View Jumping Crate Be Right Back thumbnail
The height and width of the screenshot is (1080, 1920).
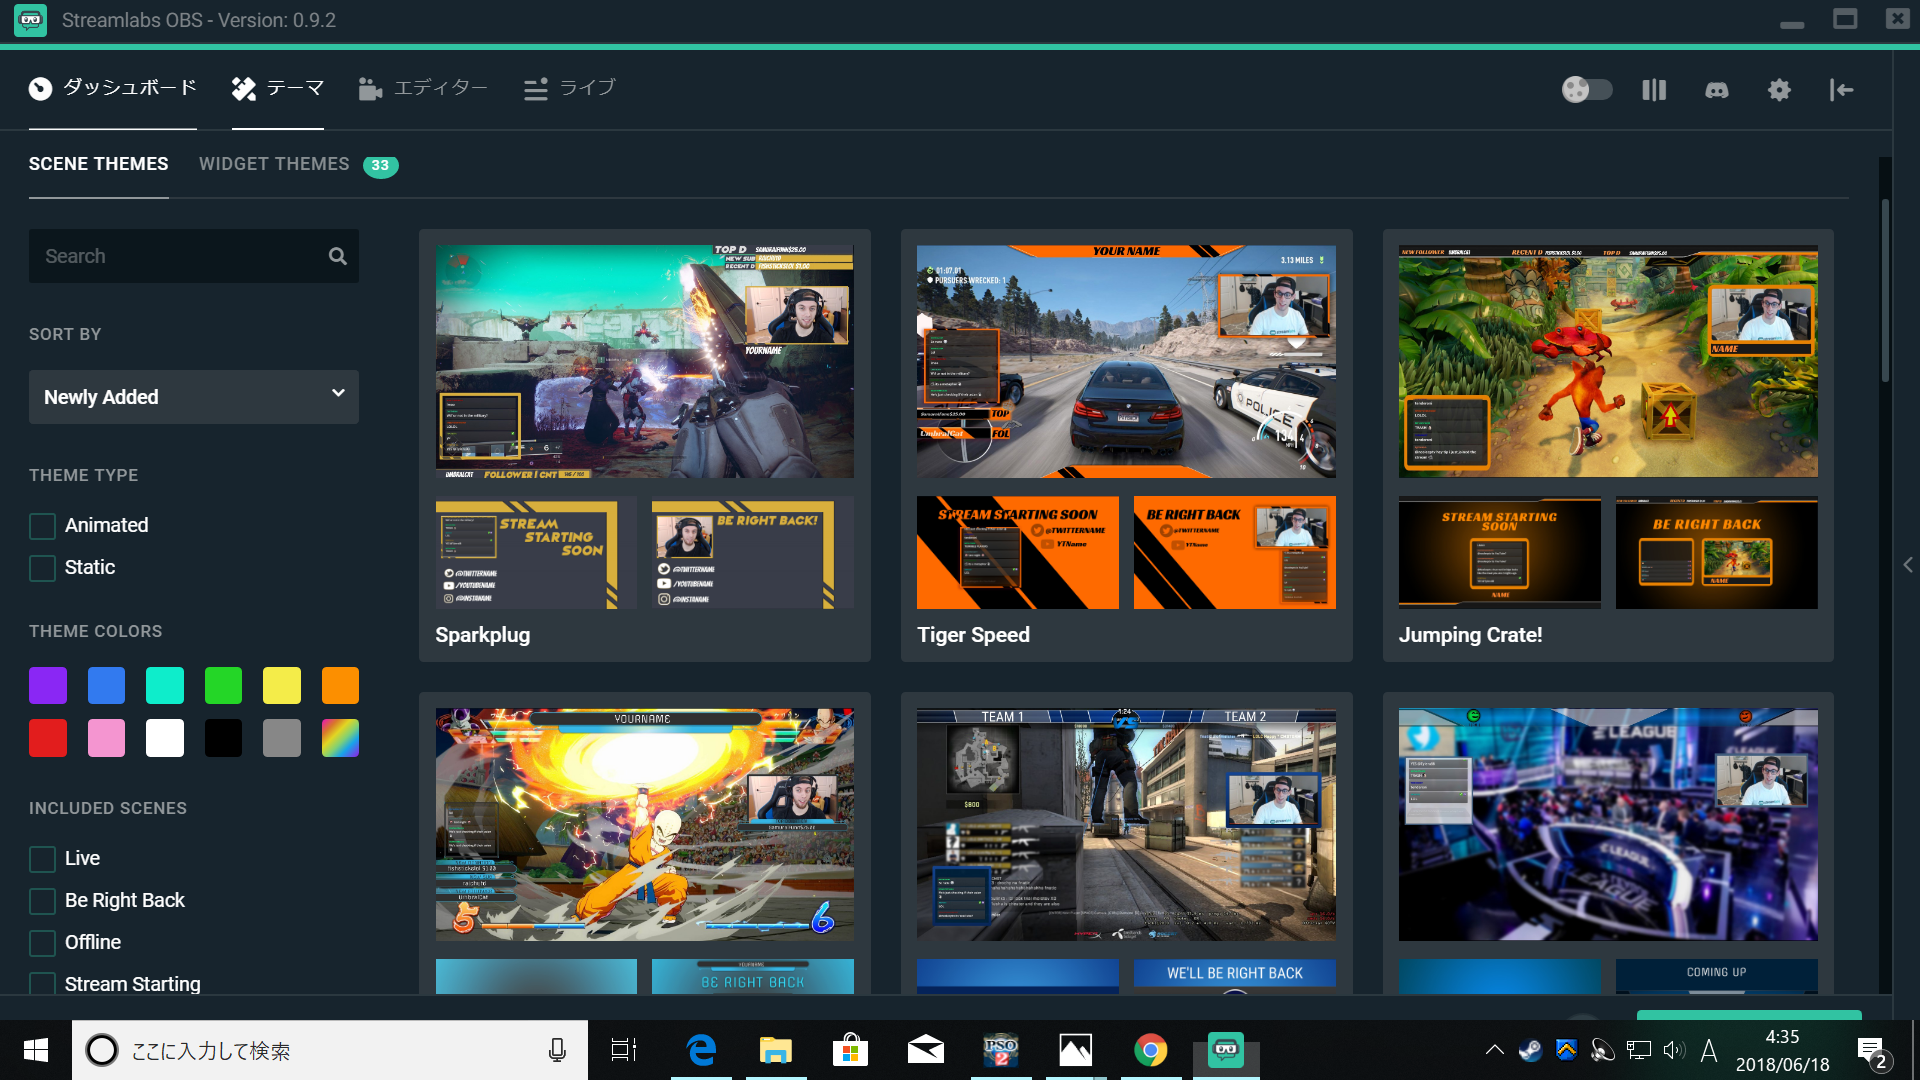(x=1717, y=553)
